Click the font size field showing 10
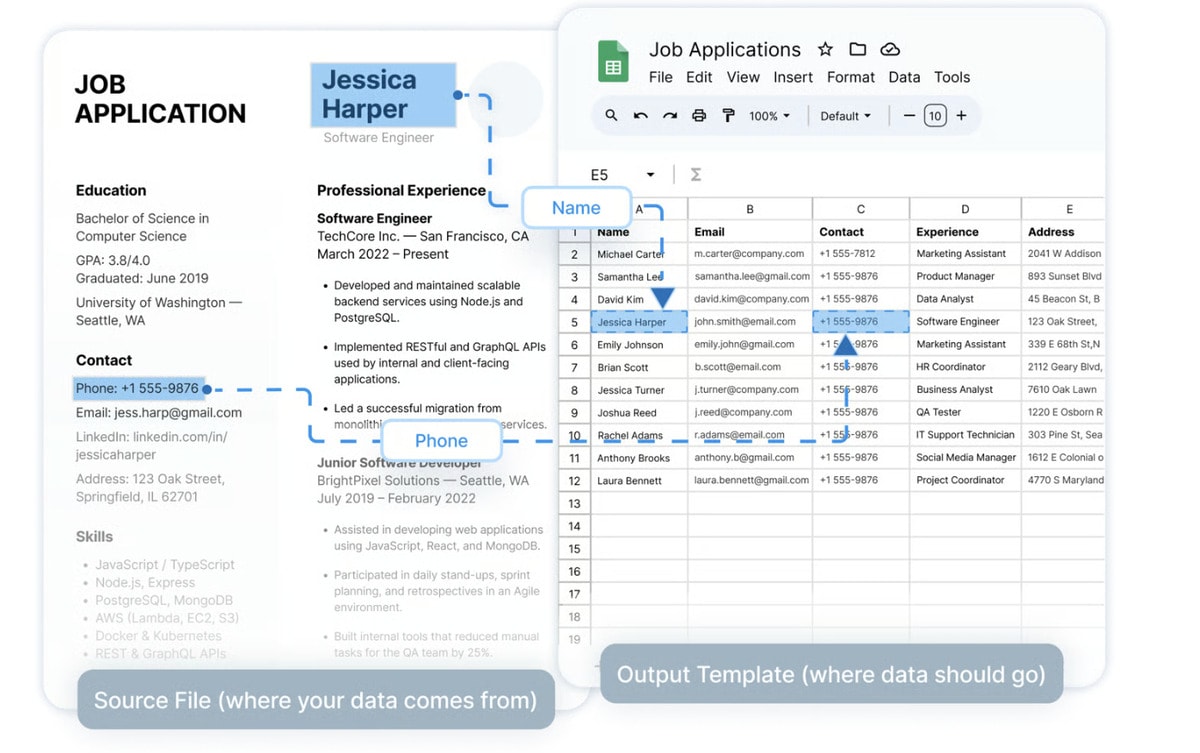The width and height of the screenshot is (1200, 753). pyautogui.click(x=935, y=116)
